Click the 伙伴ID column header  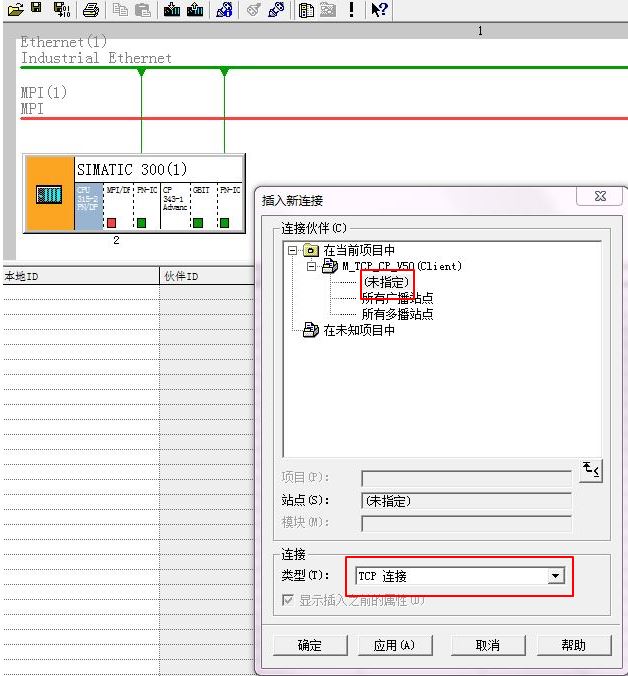pos(207,276)
